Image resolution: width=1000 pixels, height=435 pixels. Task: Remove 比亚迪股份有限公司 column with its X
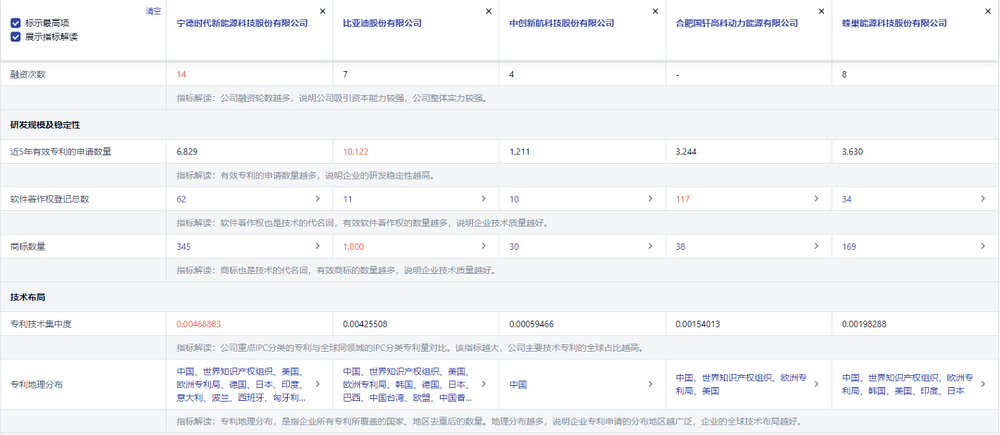point(489,11)
